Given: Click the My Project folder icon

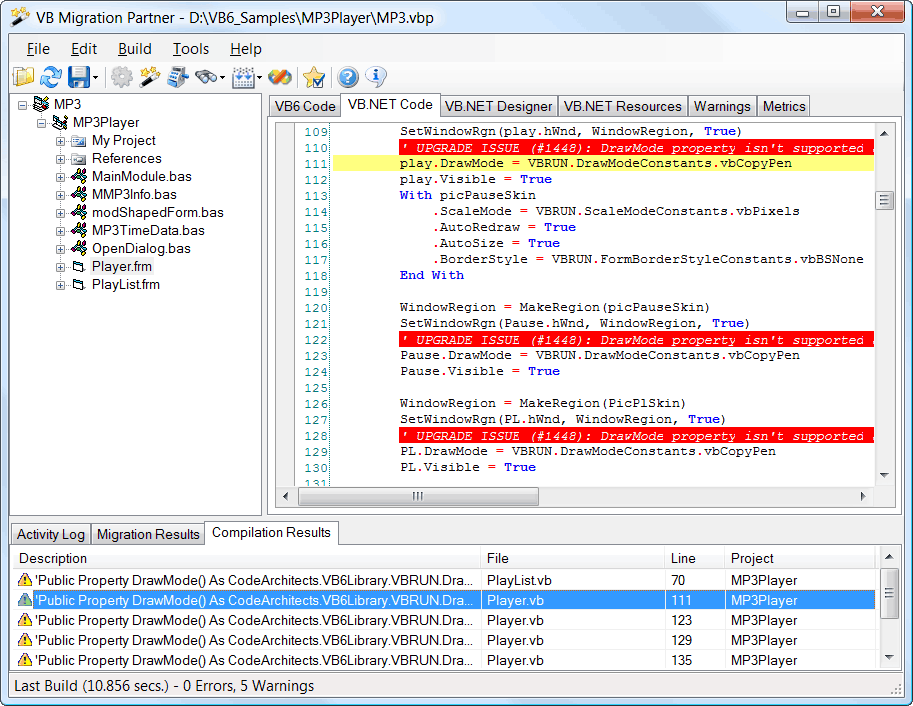Looking at the screenshot, I should (x=79, y=141).
